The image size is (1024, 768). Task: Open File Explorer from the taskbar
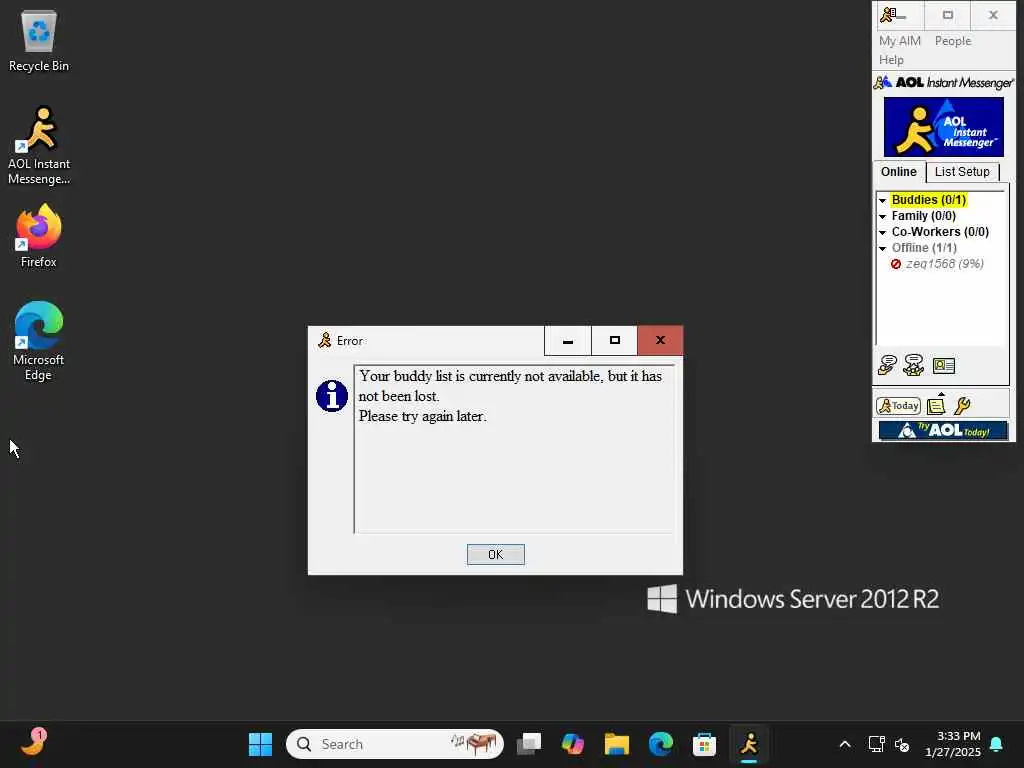tap(616, 744)
